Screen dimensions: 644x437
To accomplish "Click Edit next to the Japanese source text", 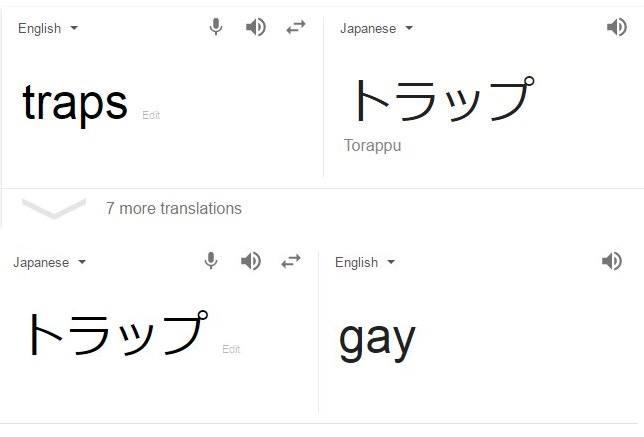I will point(231,349).
